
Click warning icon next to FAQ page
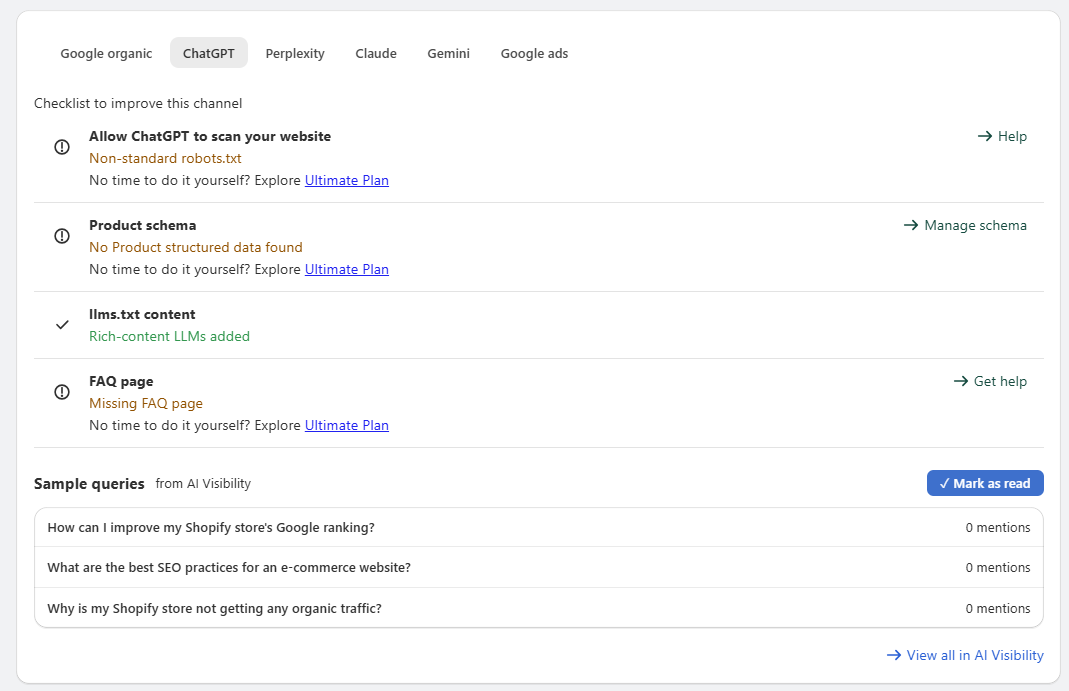(x=62, y=392)
